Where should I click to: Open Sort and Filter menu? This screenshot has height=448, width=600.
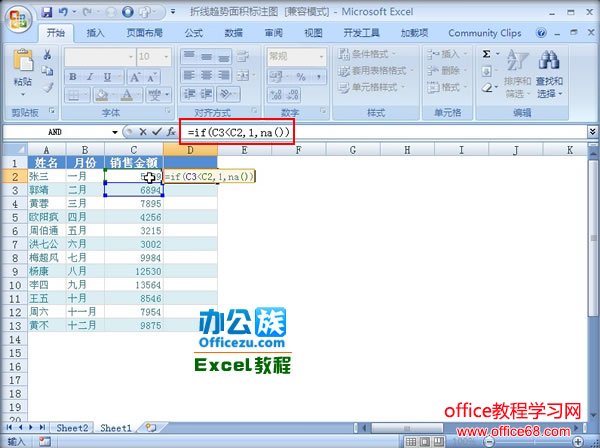coord(517,73)
